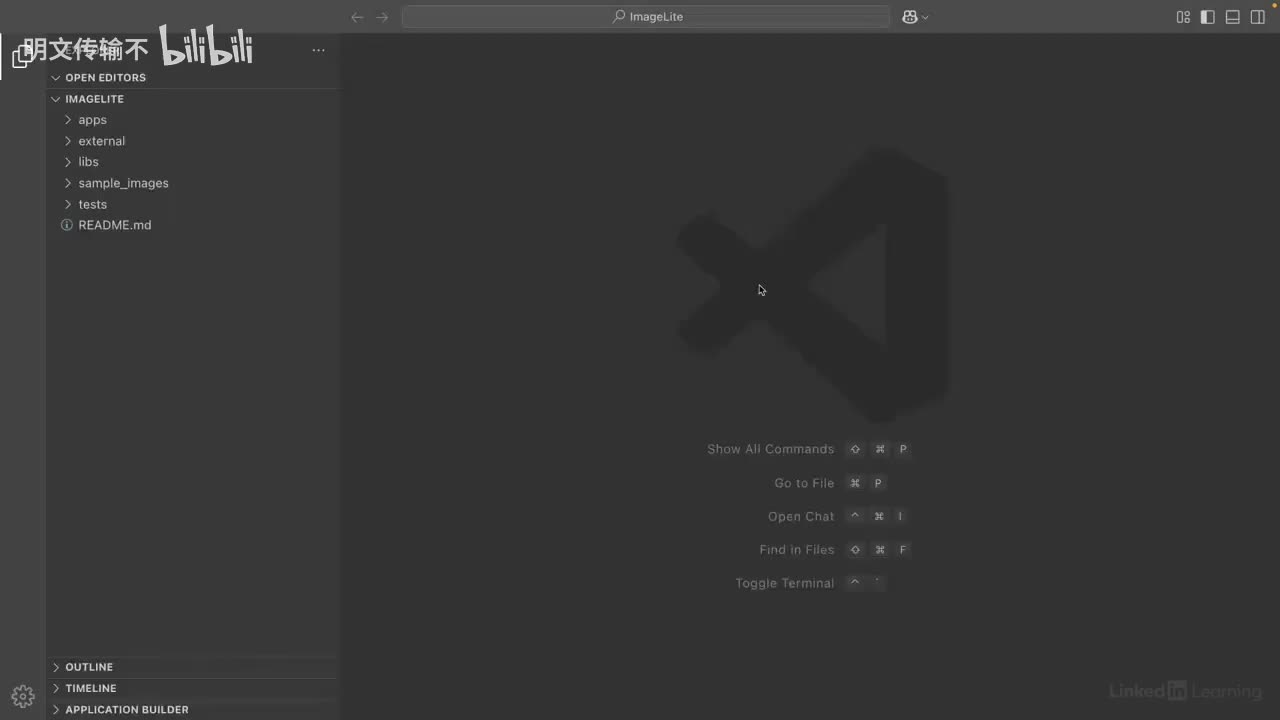Image resolution: width=1280 pixels, height=720 pixels.
Task: Expand the tests folder
Action: (192, 204)
